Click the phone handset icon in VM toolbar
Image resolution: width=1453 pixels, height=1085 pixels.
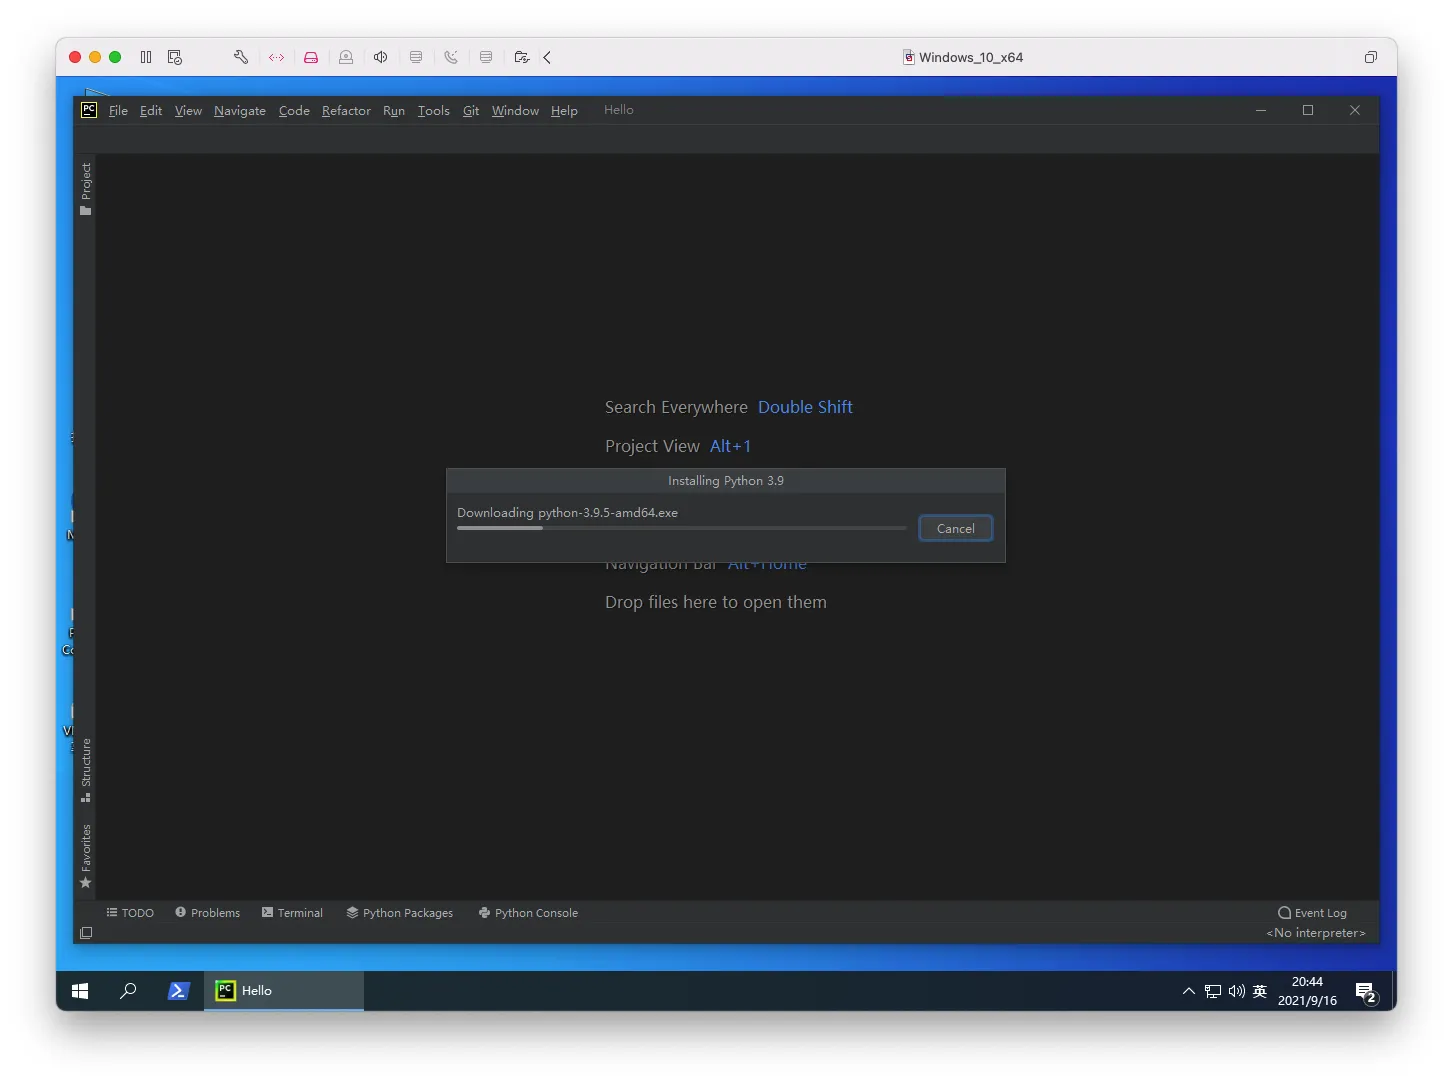point(451,57)
